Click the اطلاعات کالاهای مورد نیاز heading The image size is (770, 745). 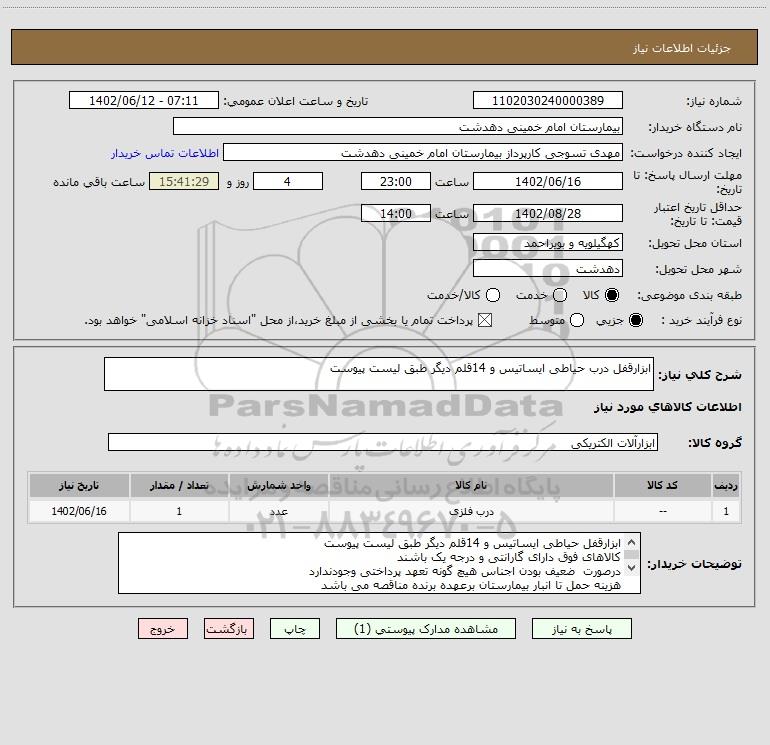[667, 407]
